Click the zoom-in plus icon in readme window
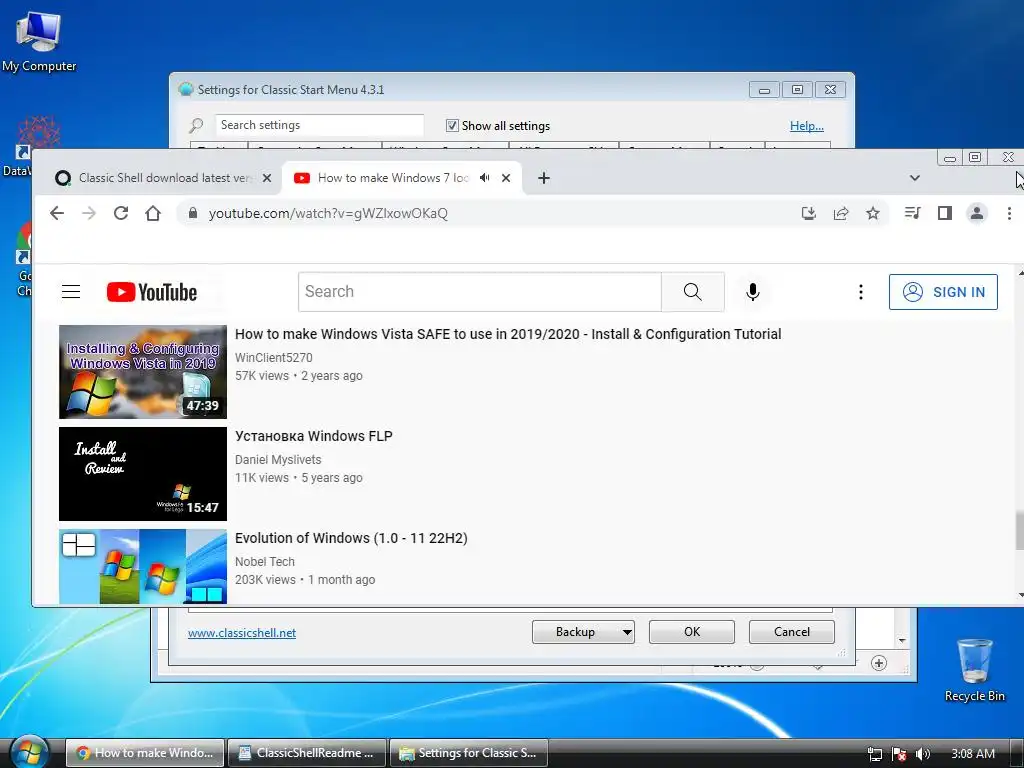The image size is (1024, 768). pyautogui.click(x=879, y=664)
